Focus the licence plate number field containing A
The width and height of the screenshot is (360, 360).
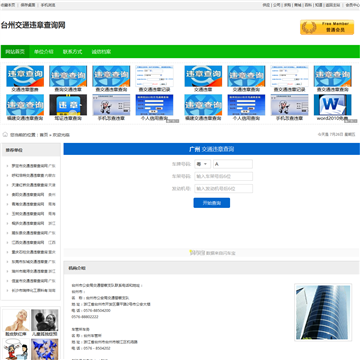(x=233, y=164)
